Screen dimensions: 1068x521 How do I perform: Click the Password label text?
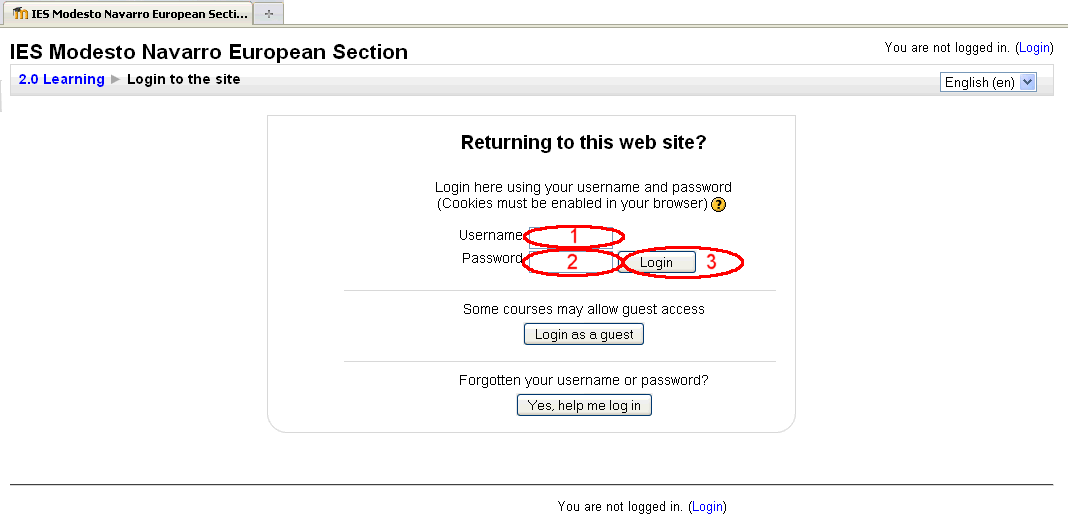coord(492,258)
